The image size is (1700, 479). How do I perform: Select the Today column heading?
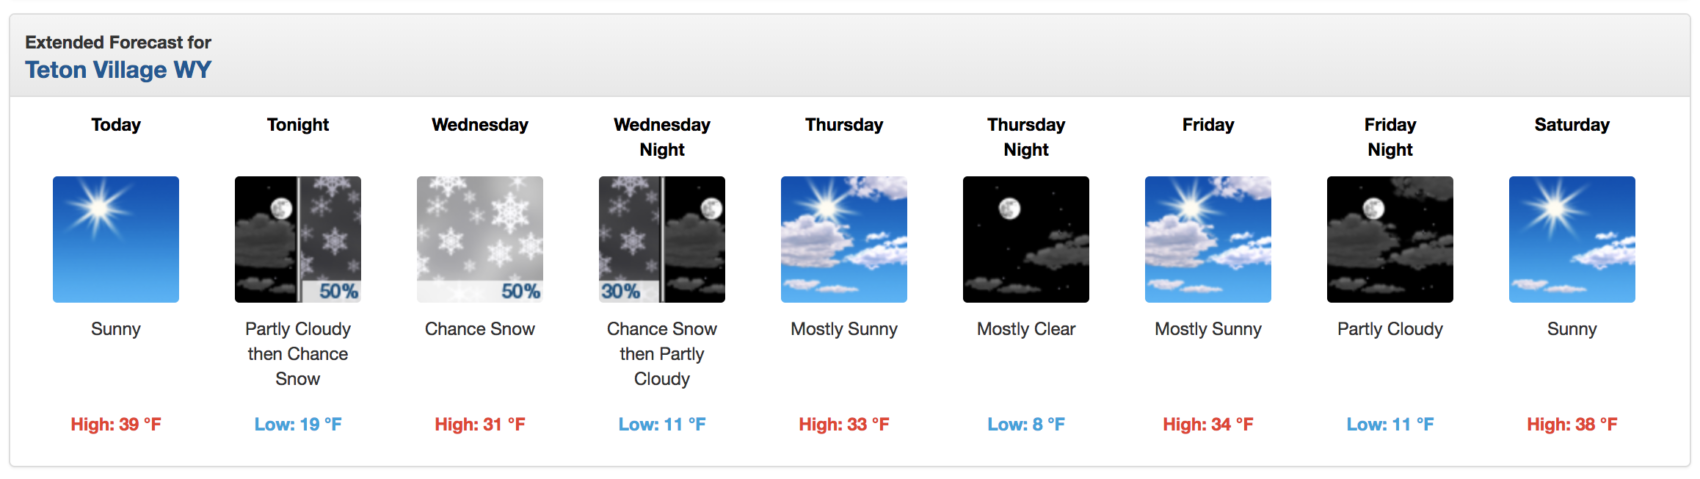116,125
